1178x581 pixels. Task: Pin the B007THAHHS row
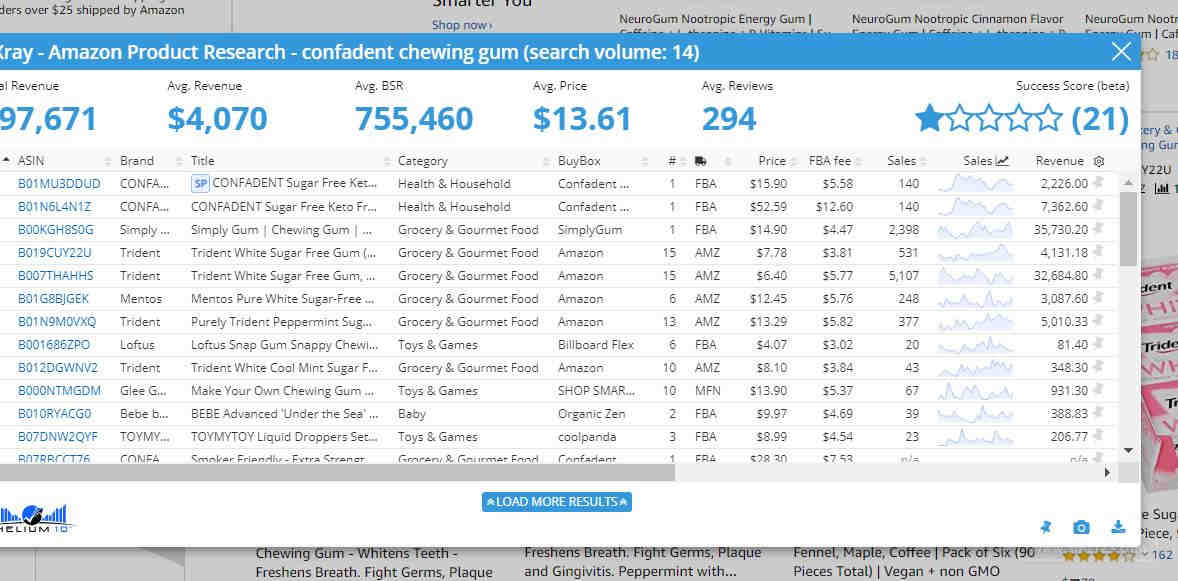(1098, 275)
